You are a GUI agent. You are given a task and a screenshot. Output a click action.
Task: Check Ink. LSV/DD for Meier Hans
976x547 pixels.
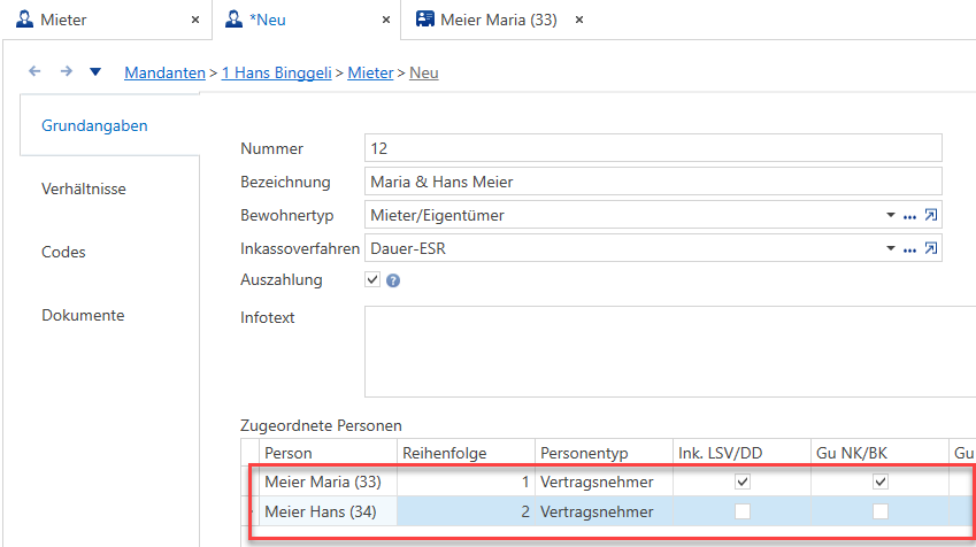tap(742, 511)
